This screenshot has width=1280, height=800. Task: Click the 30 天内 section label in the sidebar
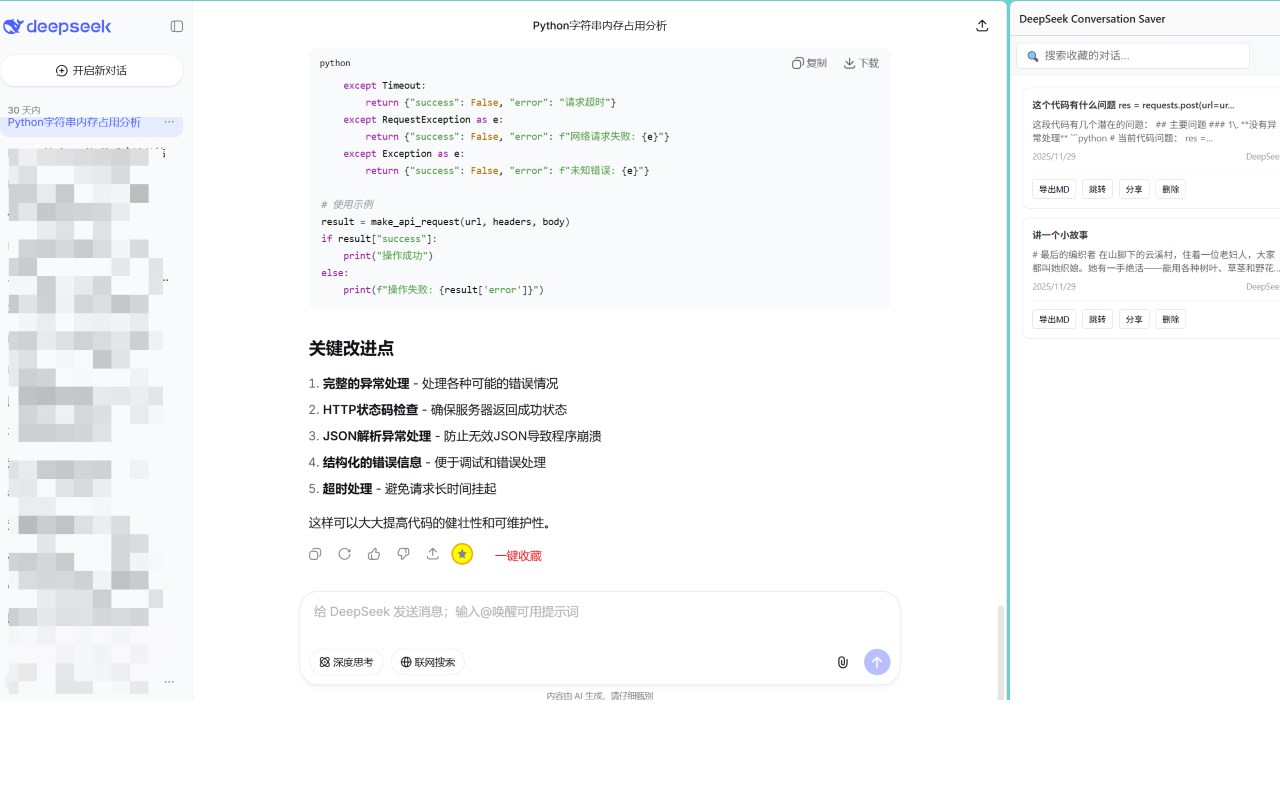click(x=24, y=110)
